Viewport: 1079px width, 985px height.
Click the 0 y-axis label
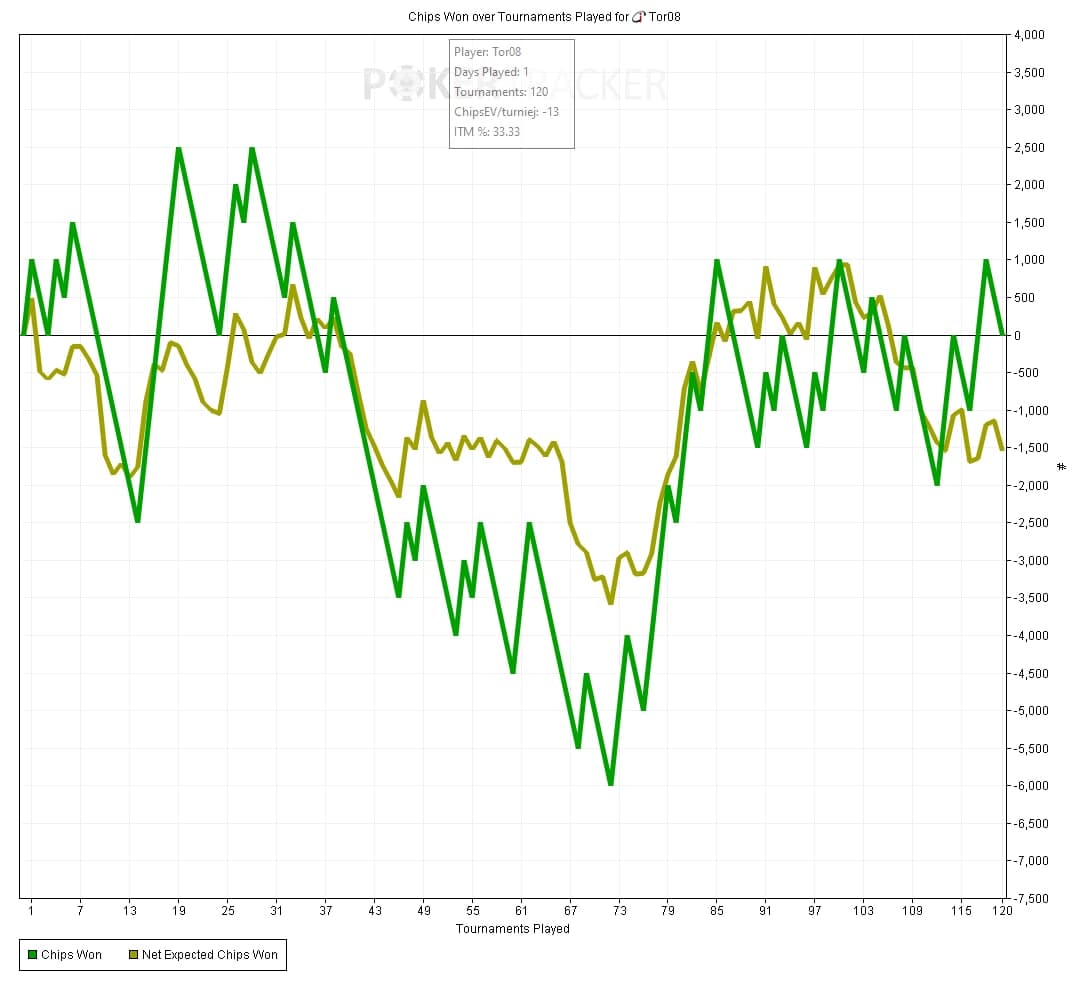coord(1018,335)
